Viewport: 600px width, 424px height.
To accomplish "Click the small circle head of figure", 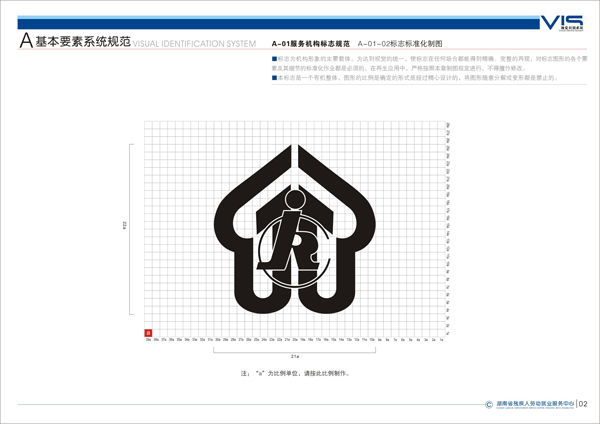I will (x=293, y=199).
